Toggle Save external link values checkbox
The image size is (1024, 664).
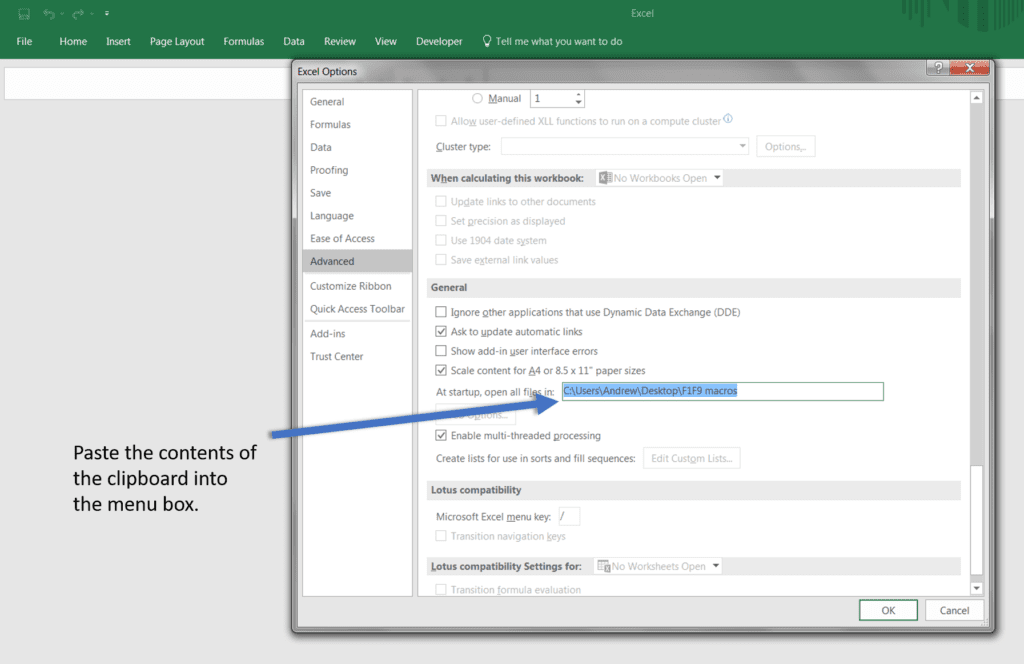pos(441,260)
